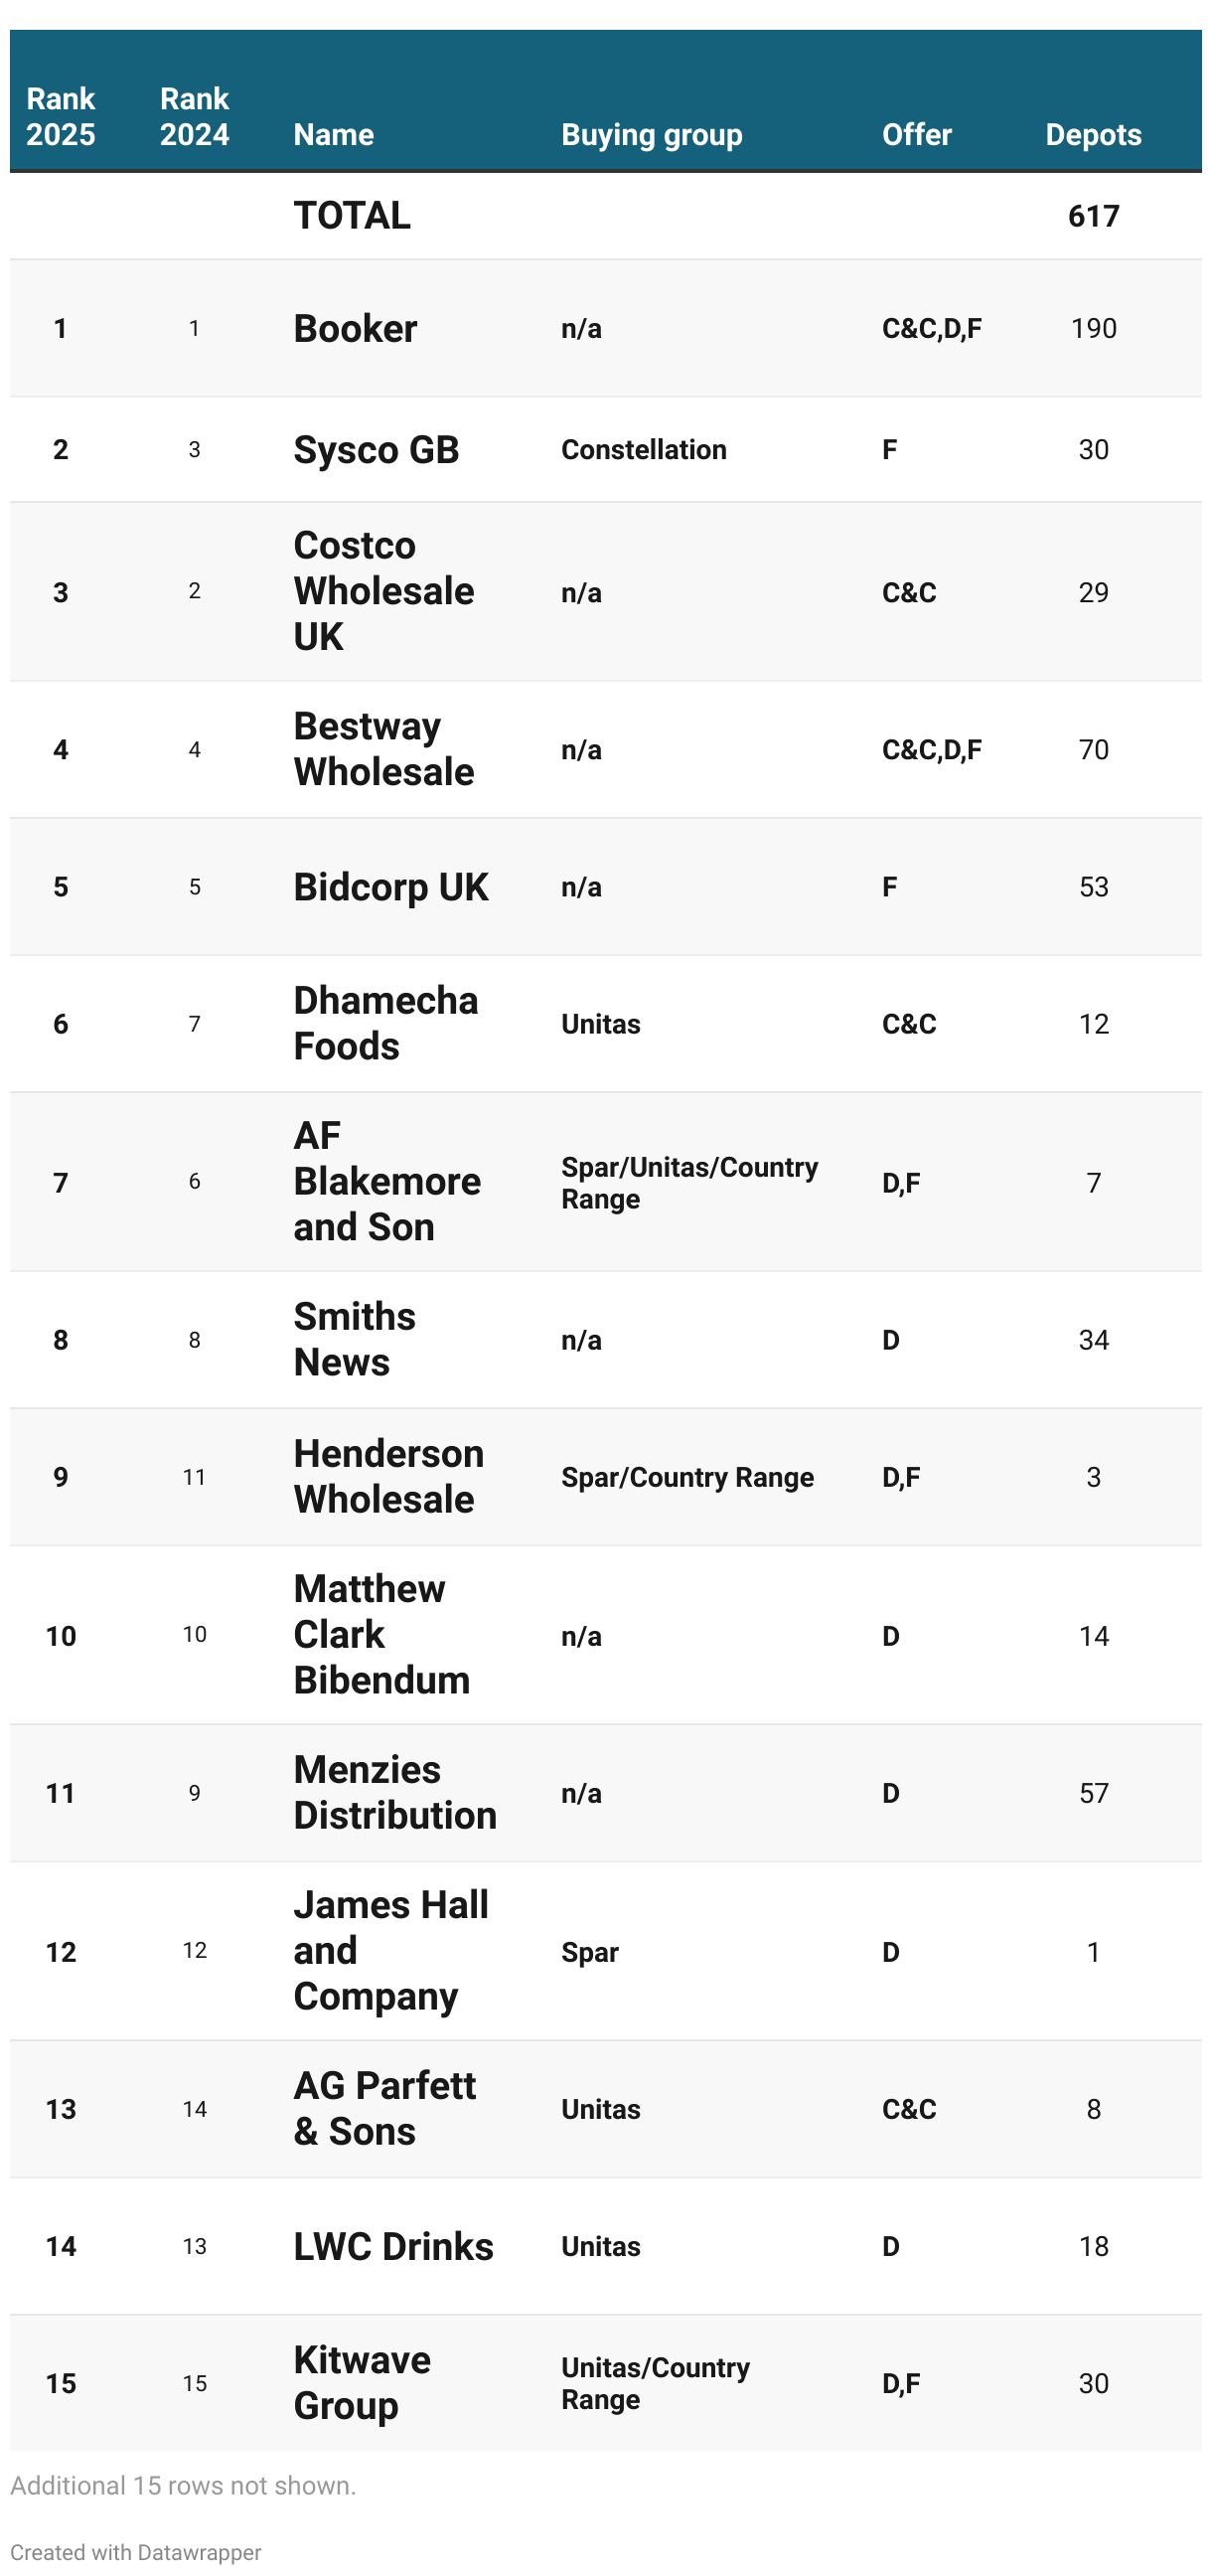Click the Depots column header

tap(1094, 134)
